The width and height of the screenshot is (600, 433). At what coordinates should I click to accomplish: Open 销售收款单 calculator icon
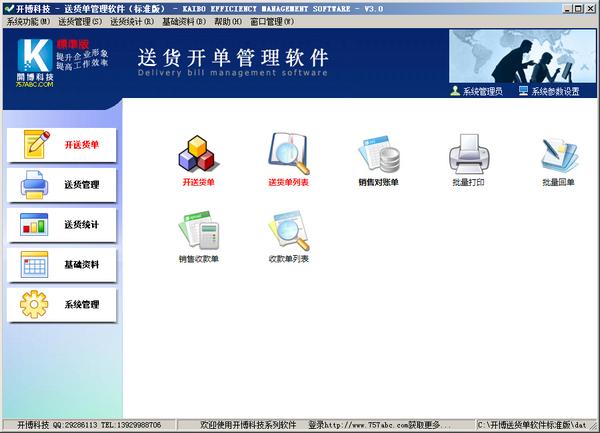coord(198,230)
